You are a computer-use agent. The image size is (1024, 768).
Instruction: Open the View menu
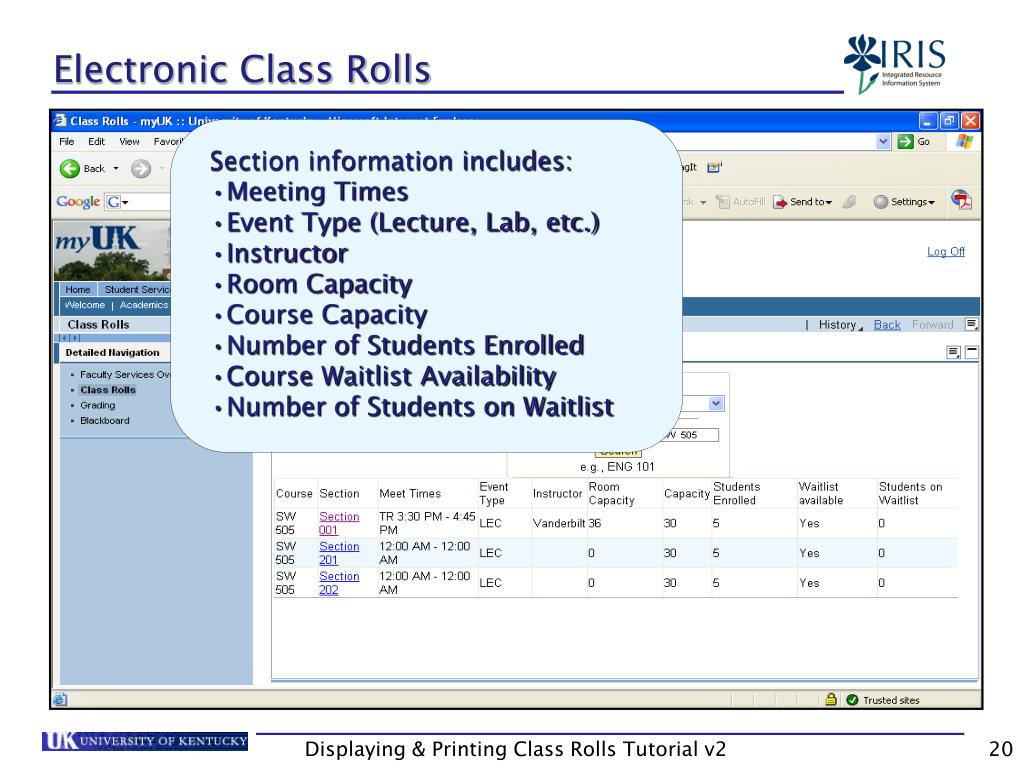pyautogui.click(x=129, y=142)
